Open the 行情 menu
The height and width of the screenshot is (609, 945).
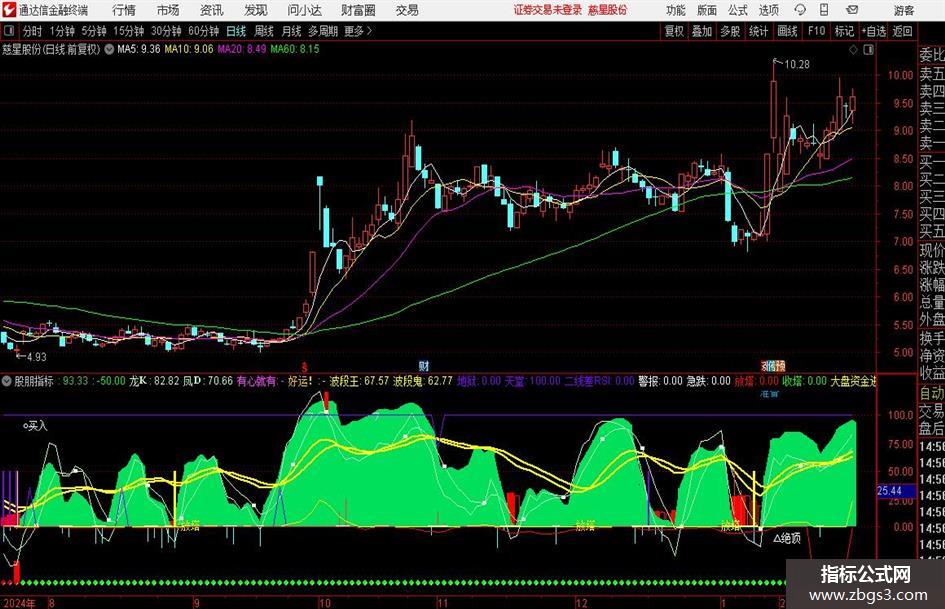pos(124,10)
